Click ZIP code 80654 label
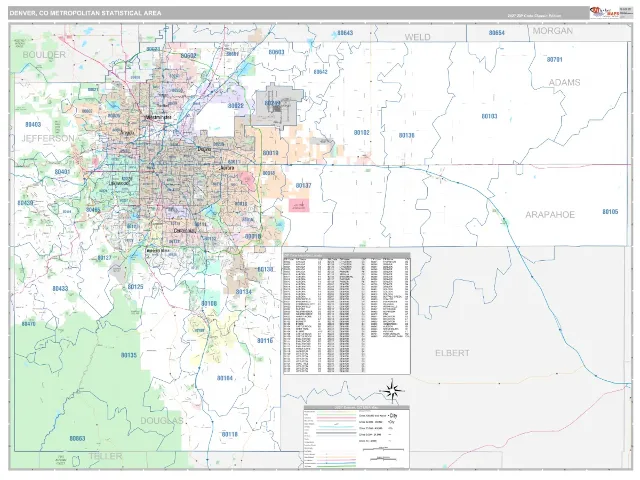 click(x=497, y=33)
